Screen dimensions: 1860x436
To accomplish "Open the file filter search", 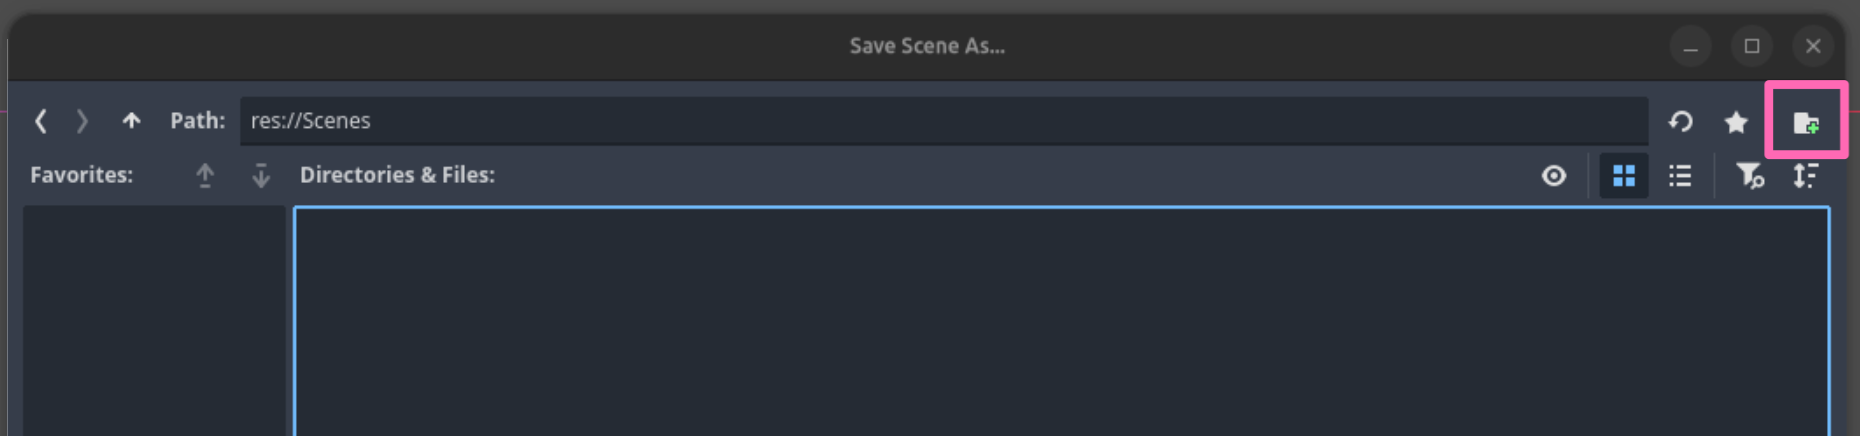I will coord(1750,176).
